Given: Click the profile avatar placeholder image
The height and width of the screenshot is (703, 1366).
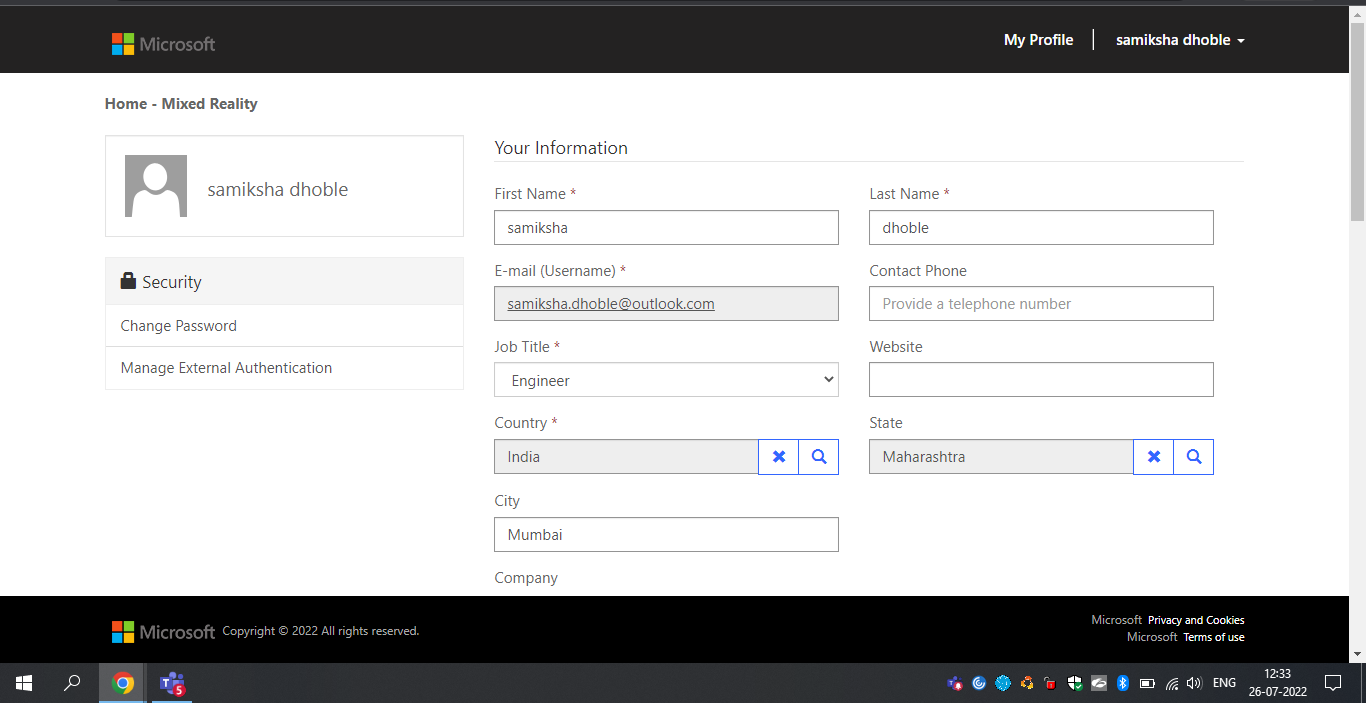Looking at the screenshot, I should [155, 185].
